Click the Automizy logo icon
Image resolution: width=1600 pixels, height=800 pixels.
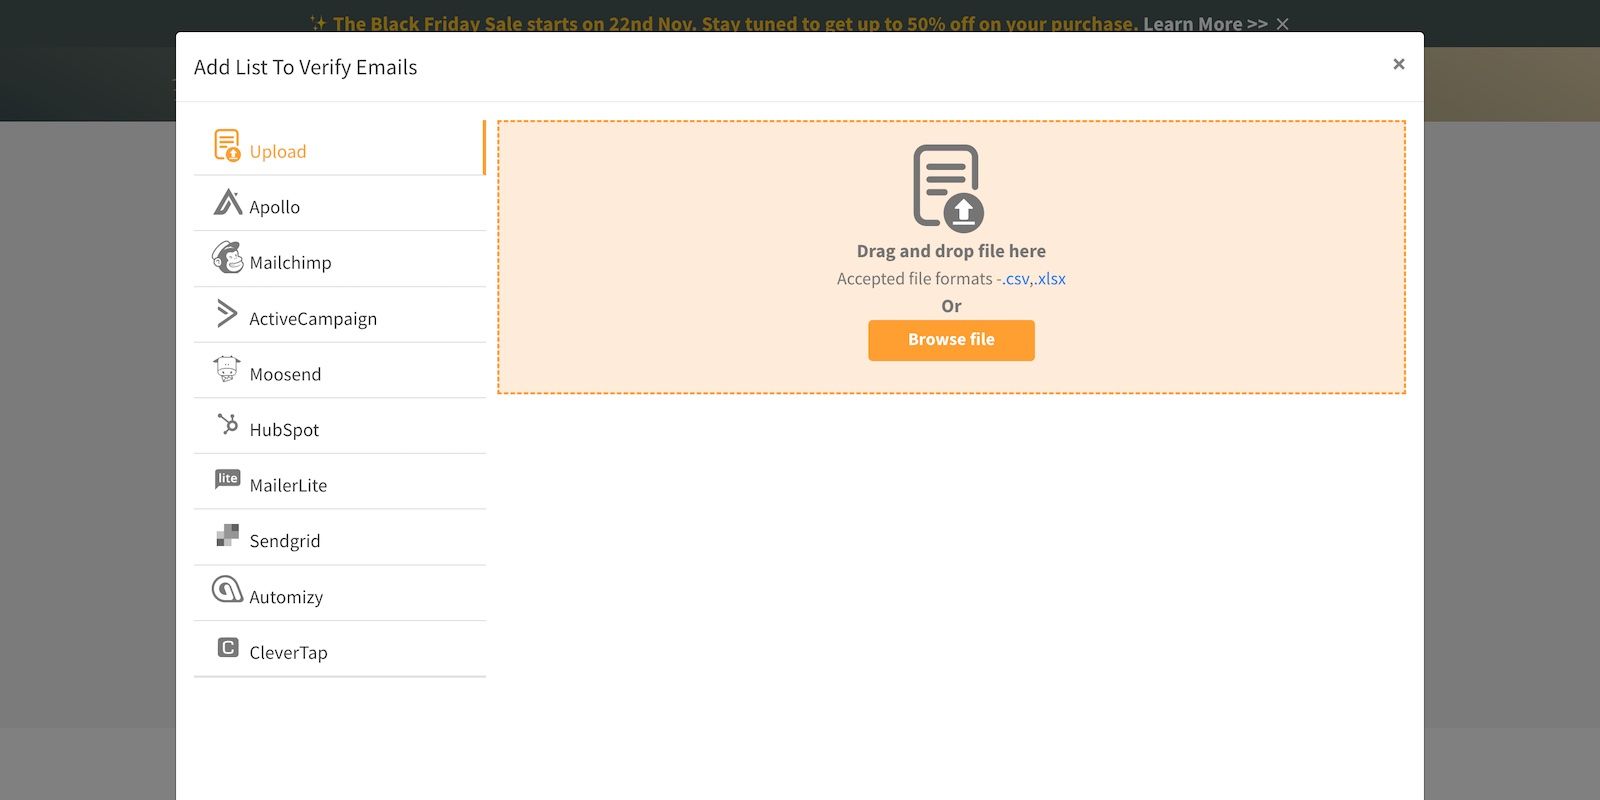click(227, 589)
